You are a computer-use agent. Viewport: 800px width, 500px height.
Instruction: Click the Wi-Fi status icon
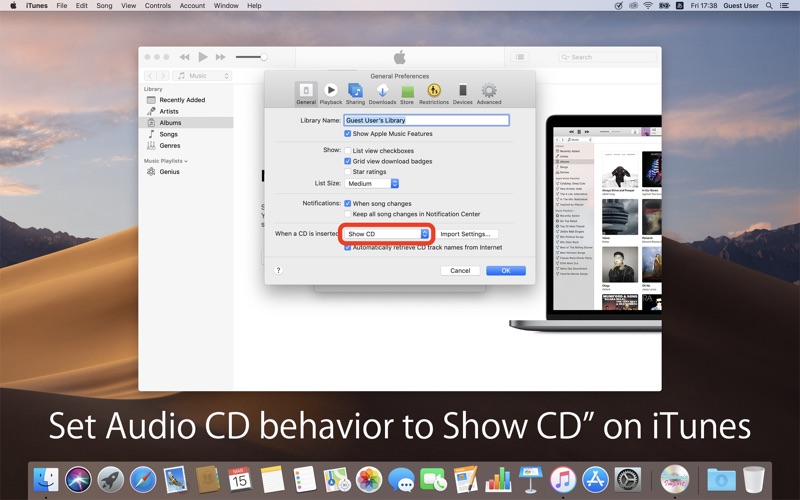[648, 6]
